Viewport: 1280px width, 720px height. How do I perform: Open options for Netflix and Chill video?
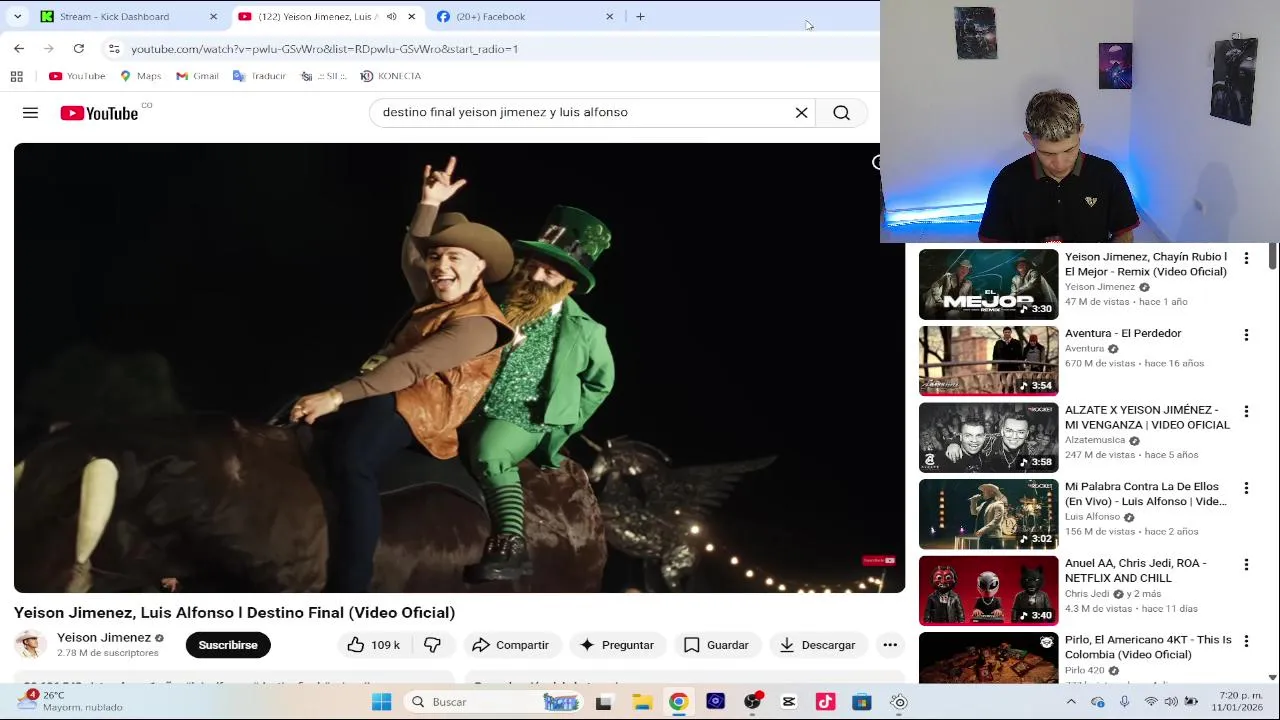[x=1246, y=565]
